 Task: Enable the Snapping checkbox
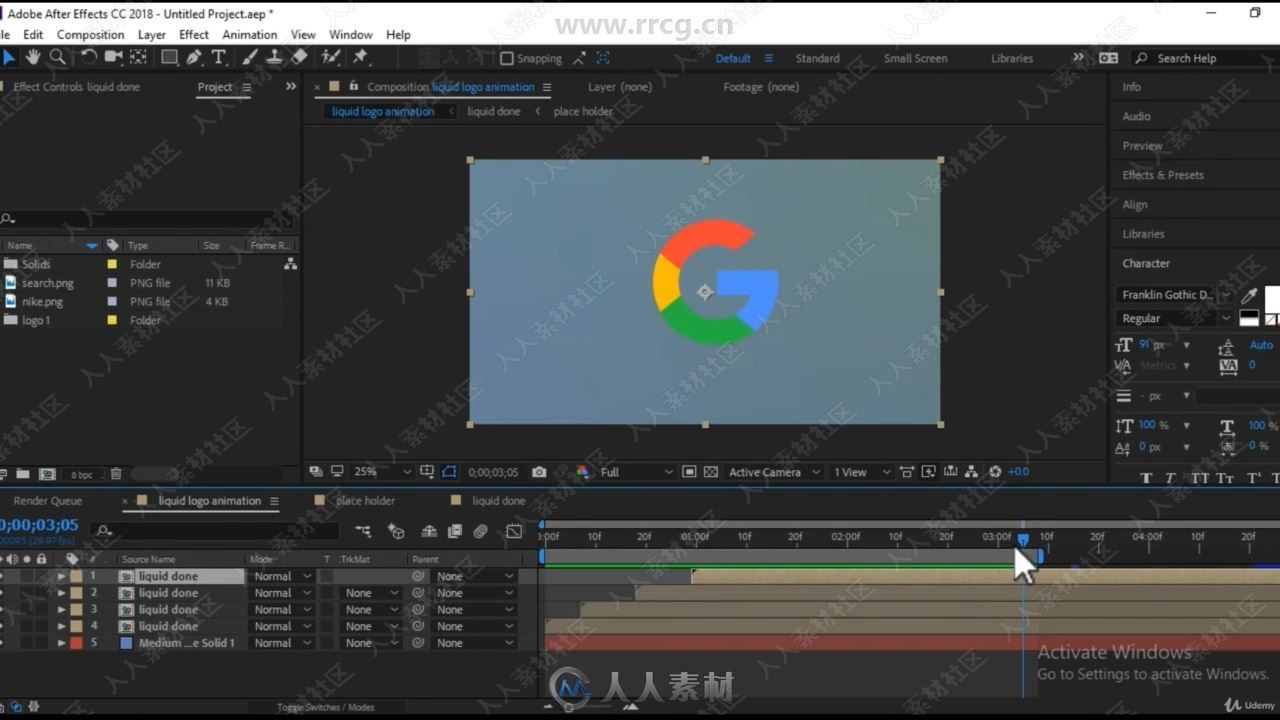click(506, 58)
